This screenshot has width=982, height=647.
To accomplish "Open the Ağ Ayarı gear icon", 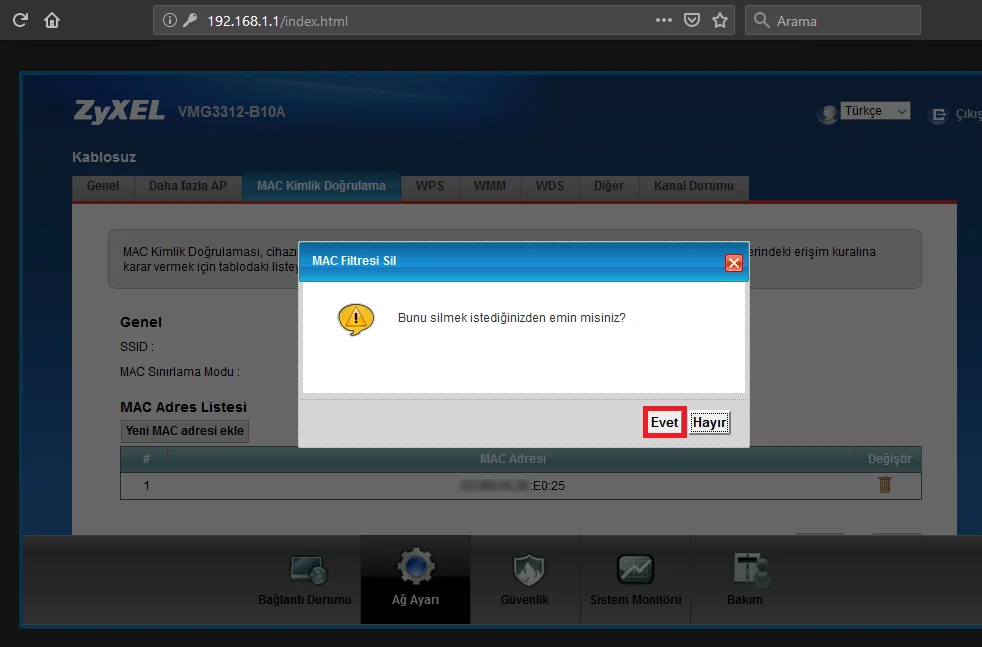I will [x=415, y=568].
